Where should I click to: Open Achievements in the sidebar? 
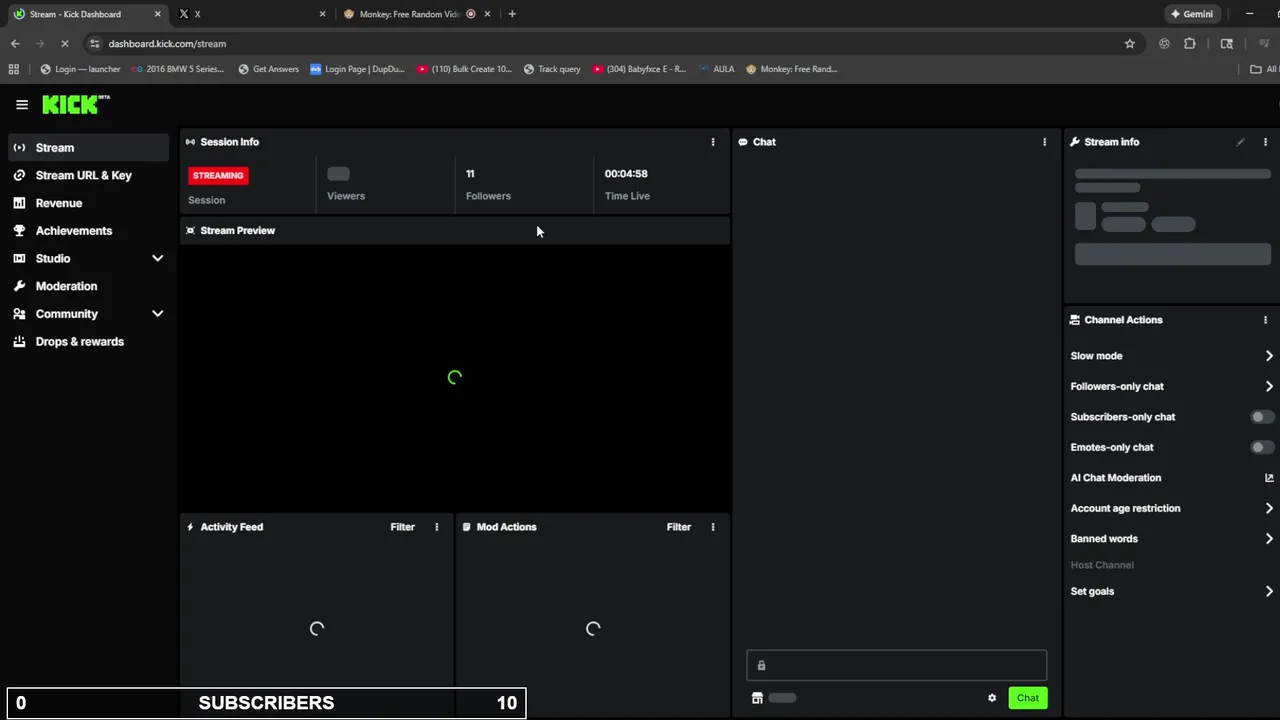click(x=74, y=231)
